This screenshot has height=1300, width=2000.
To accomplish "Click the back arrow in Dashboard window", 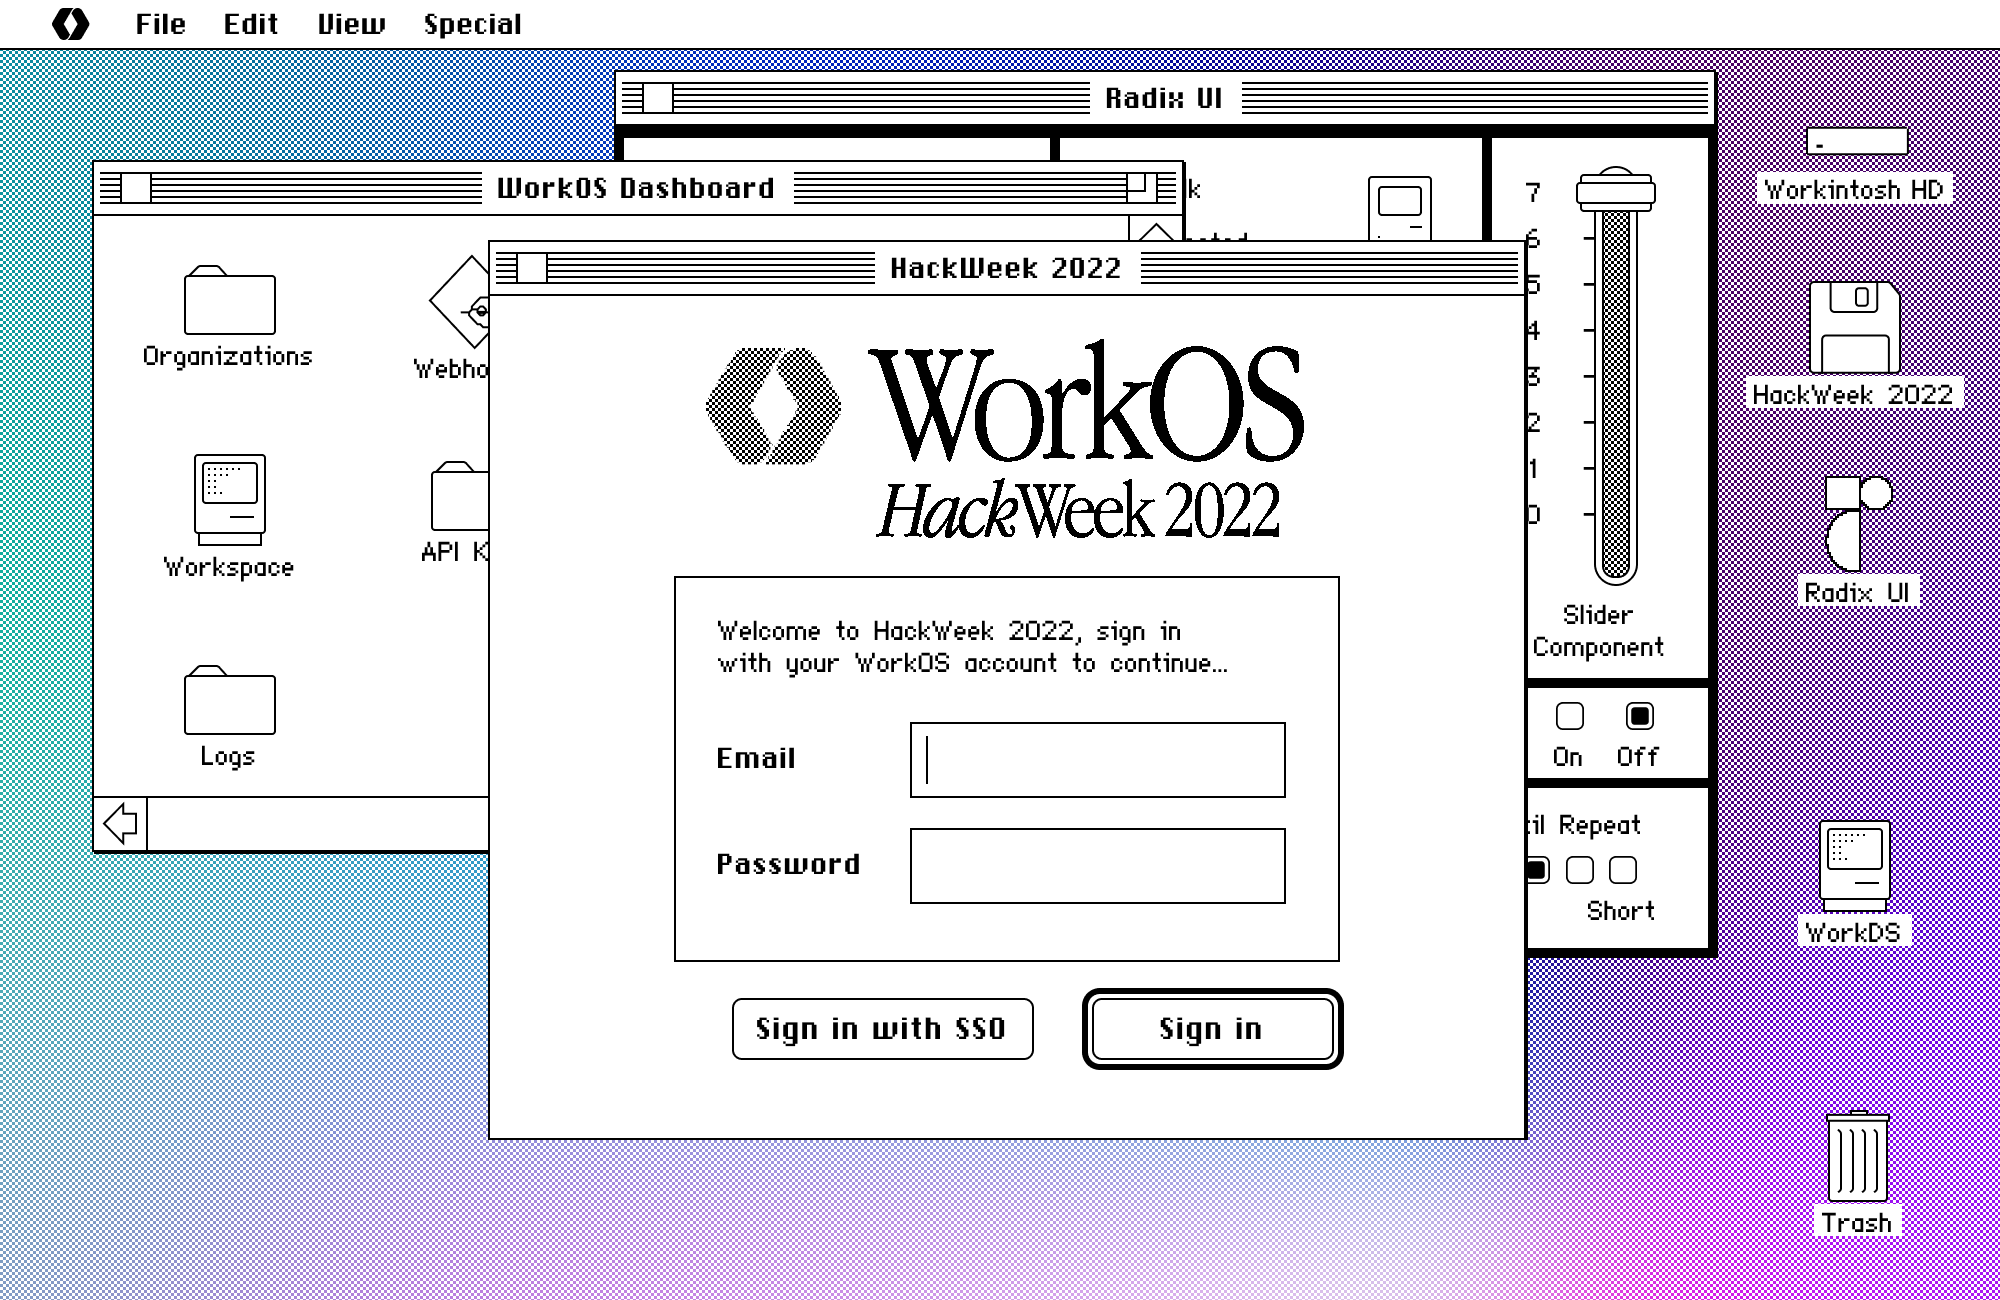I will click(x=121, y=824).
